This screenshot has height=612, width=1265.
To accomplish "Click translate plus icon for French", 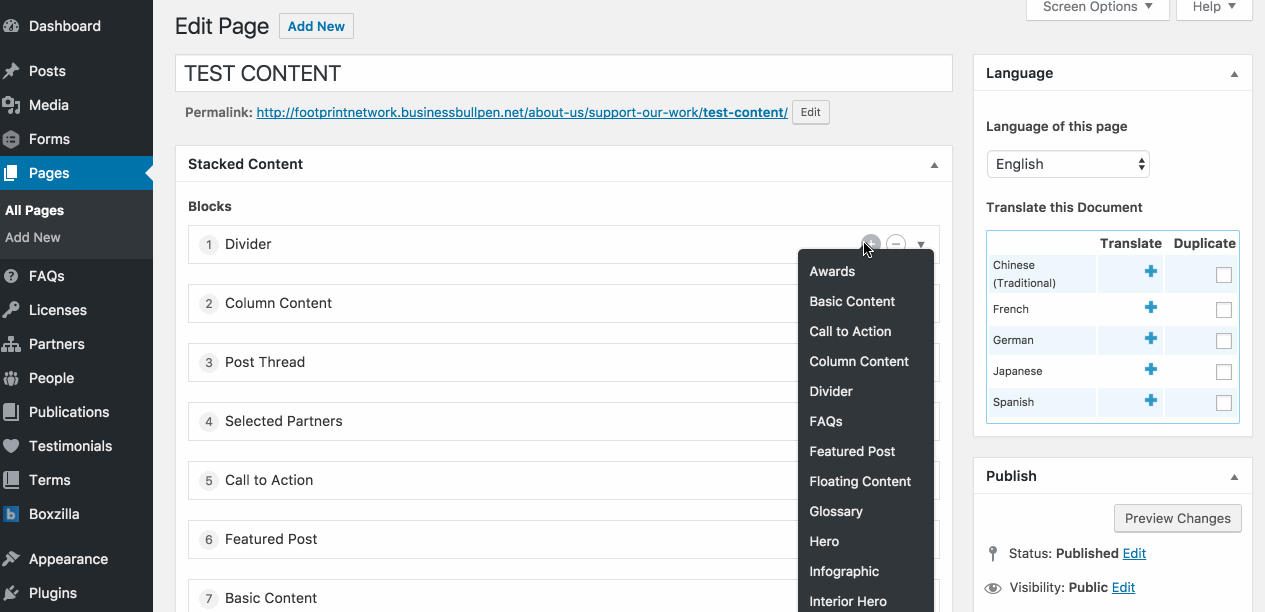I will [x=1151, y=308].
